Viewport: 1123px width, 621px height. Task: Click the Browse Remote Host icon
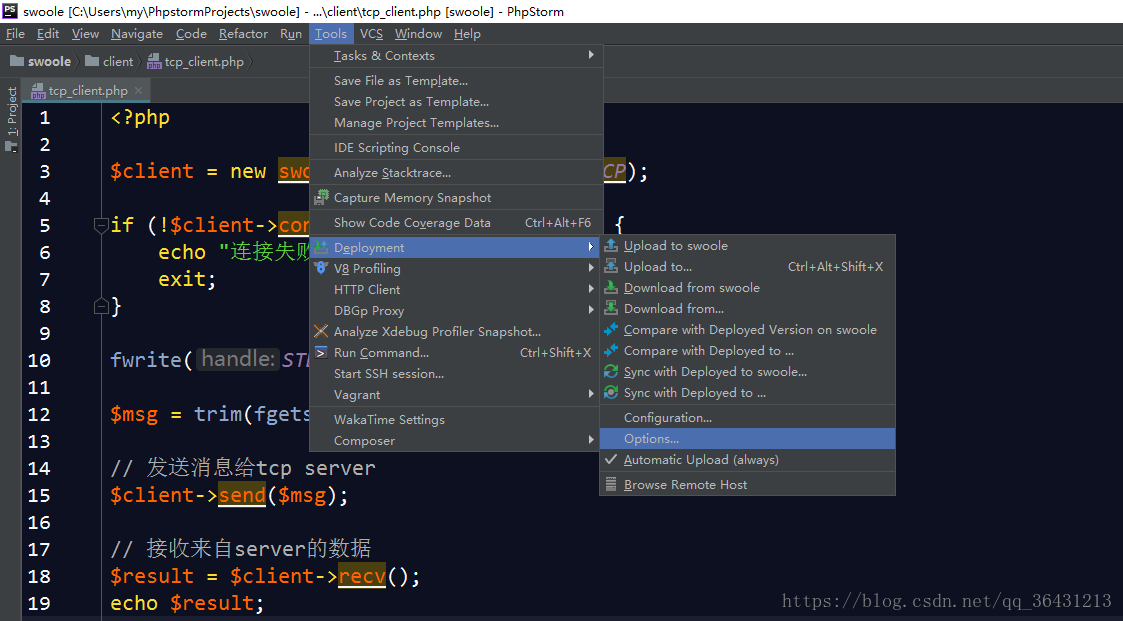pos(611,484)
